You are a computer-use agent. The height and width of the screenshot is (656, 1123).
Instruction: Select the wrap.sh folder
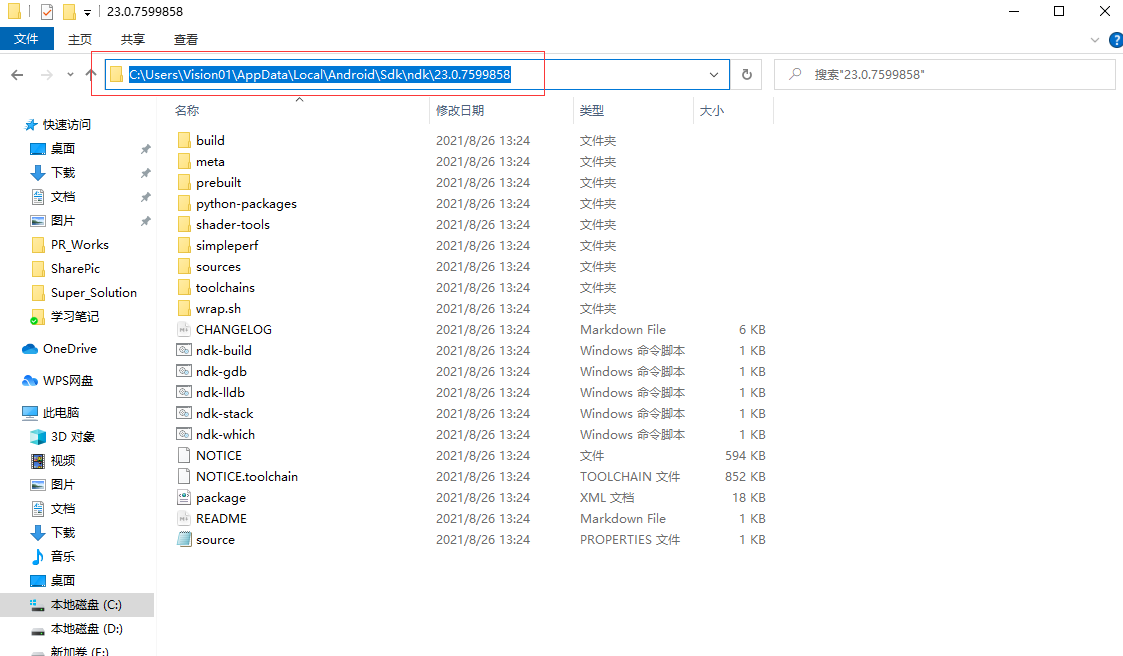tap(218, 309)
